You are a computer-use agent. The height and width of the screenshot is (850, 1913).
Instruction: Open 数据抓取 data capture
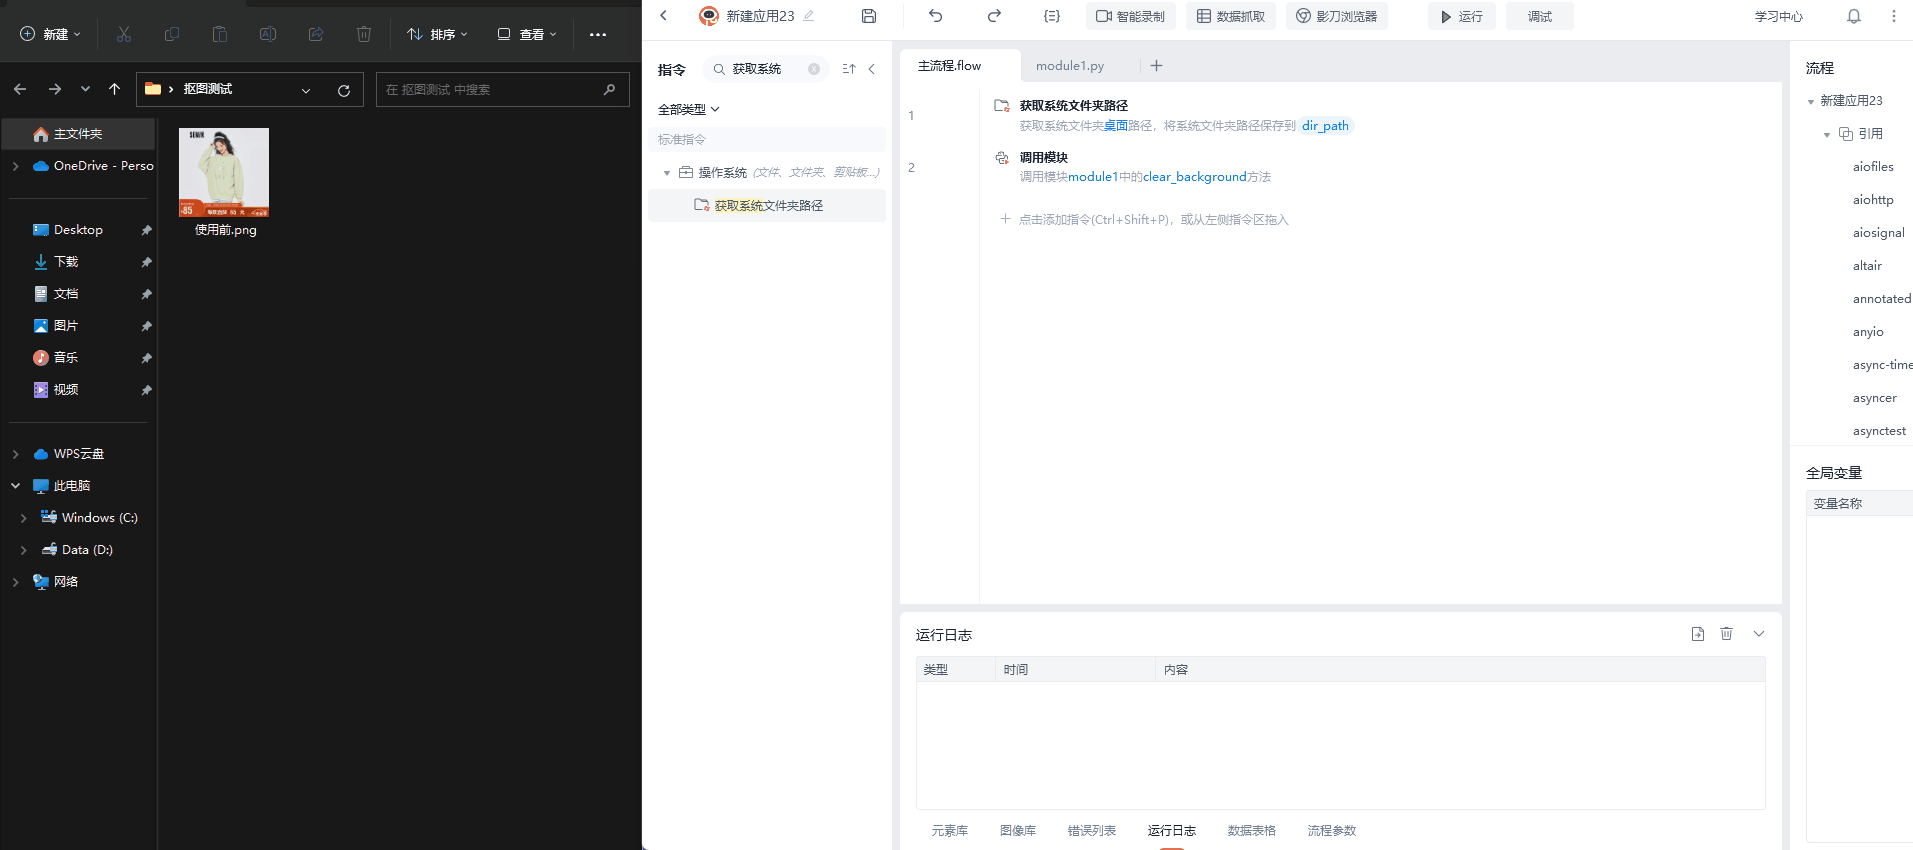[x=1231, y=16]
